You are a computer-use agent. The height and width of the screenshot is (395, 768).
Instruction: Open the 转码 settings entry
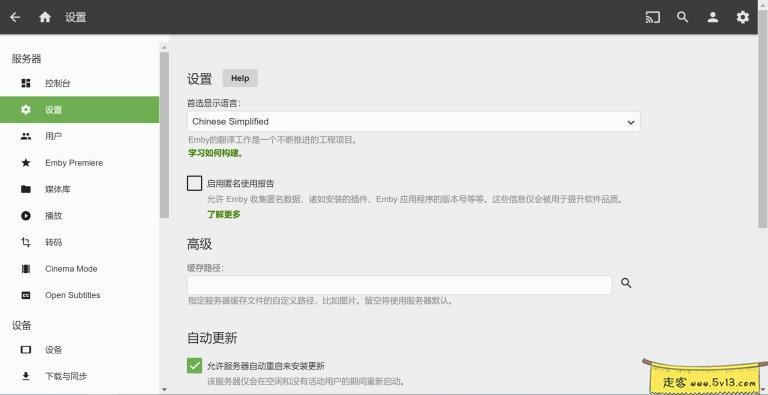79,242
